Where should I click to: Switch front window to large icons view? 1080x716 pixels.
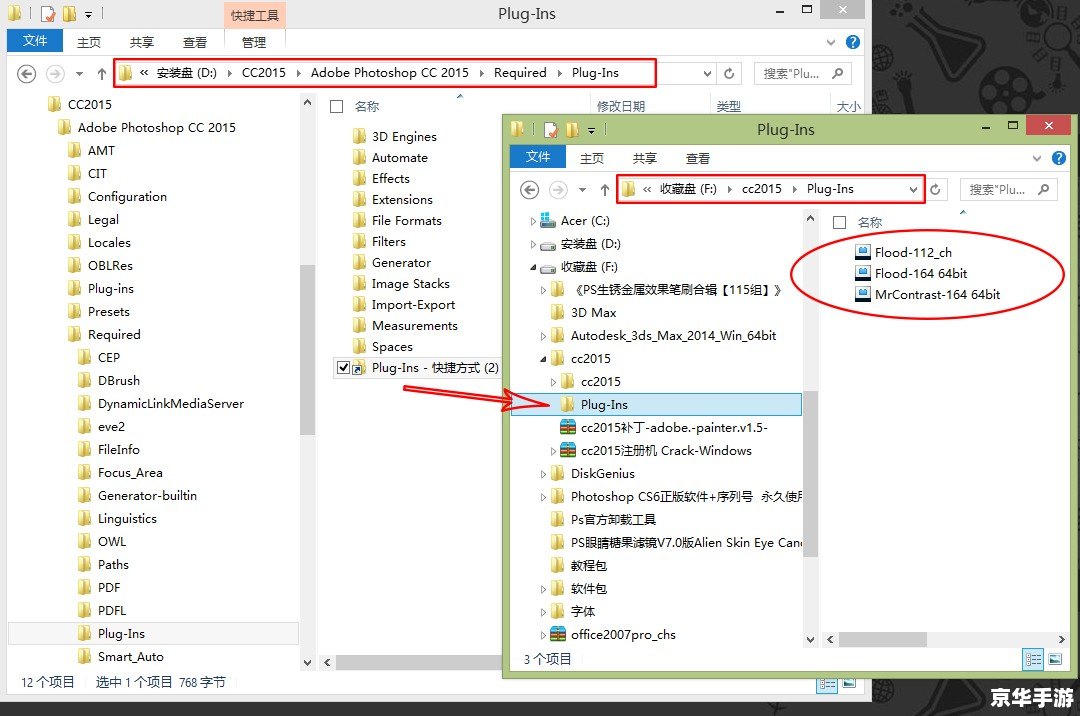pos(1055,660)
